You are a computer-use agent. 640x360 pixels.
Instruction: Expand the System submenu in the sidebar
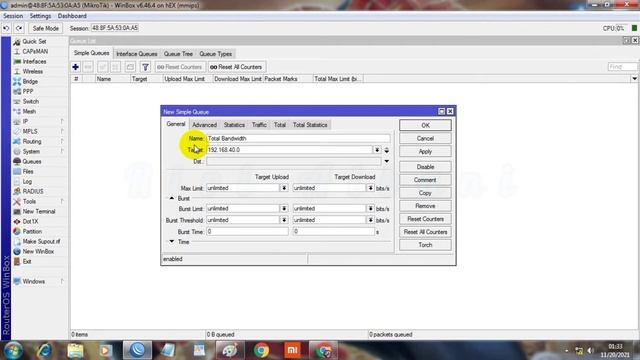[62, 151]
